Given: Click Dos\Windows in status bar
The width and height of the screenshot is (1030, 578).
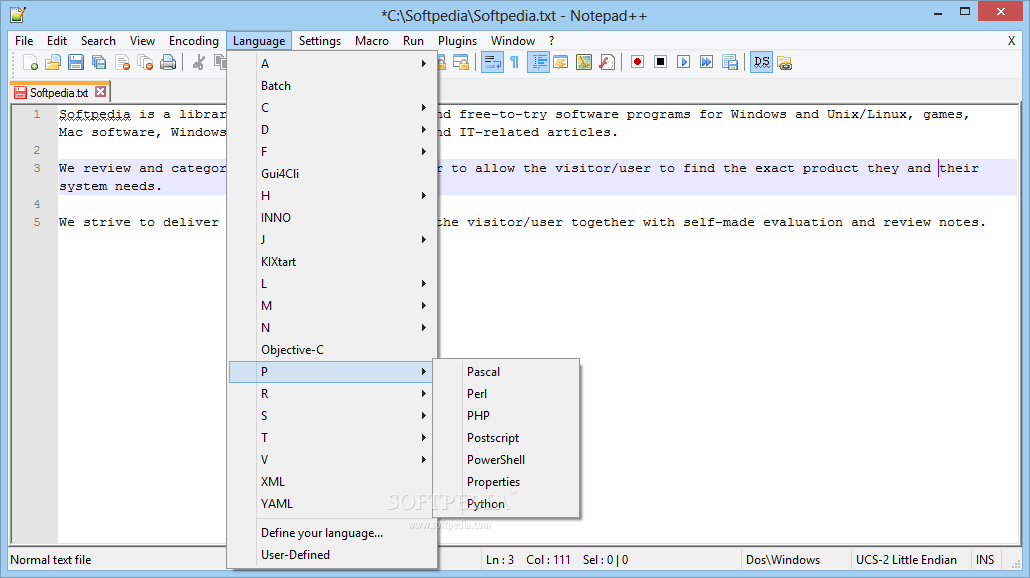Looking at the screenshot, I should pos(783,560).
